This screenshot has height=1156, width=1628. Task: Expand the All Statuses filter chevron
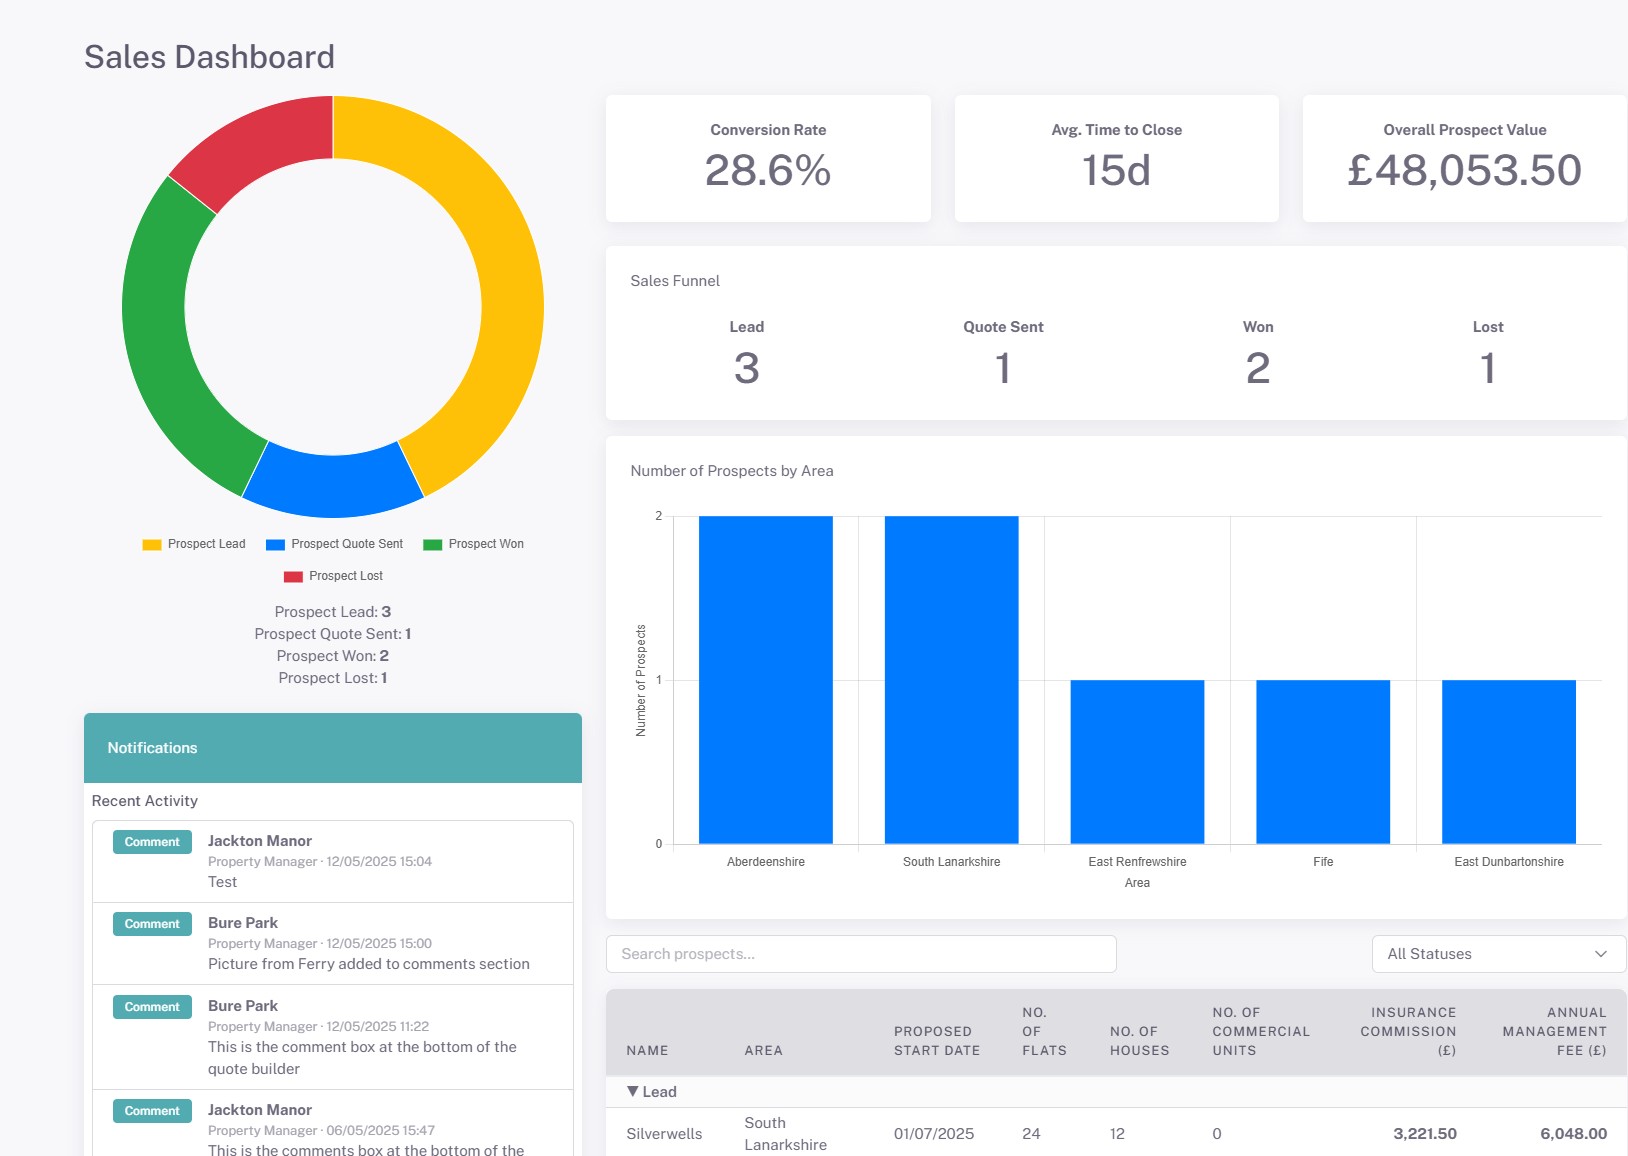click(x=1602, y=953)
